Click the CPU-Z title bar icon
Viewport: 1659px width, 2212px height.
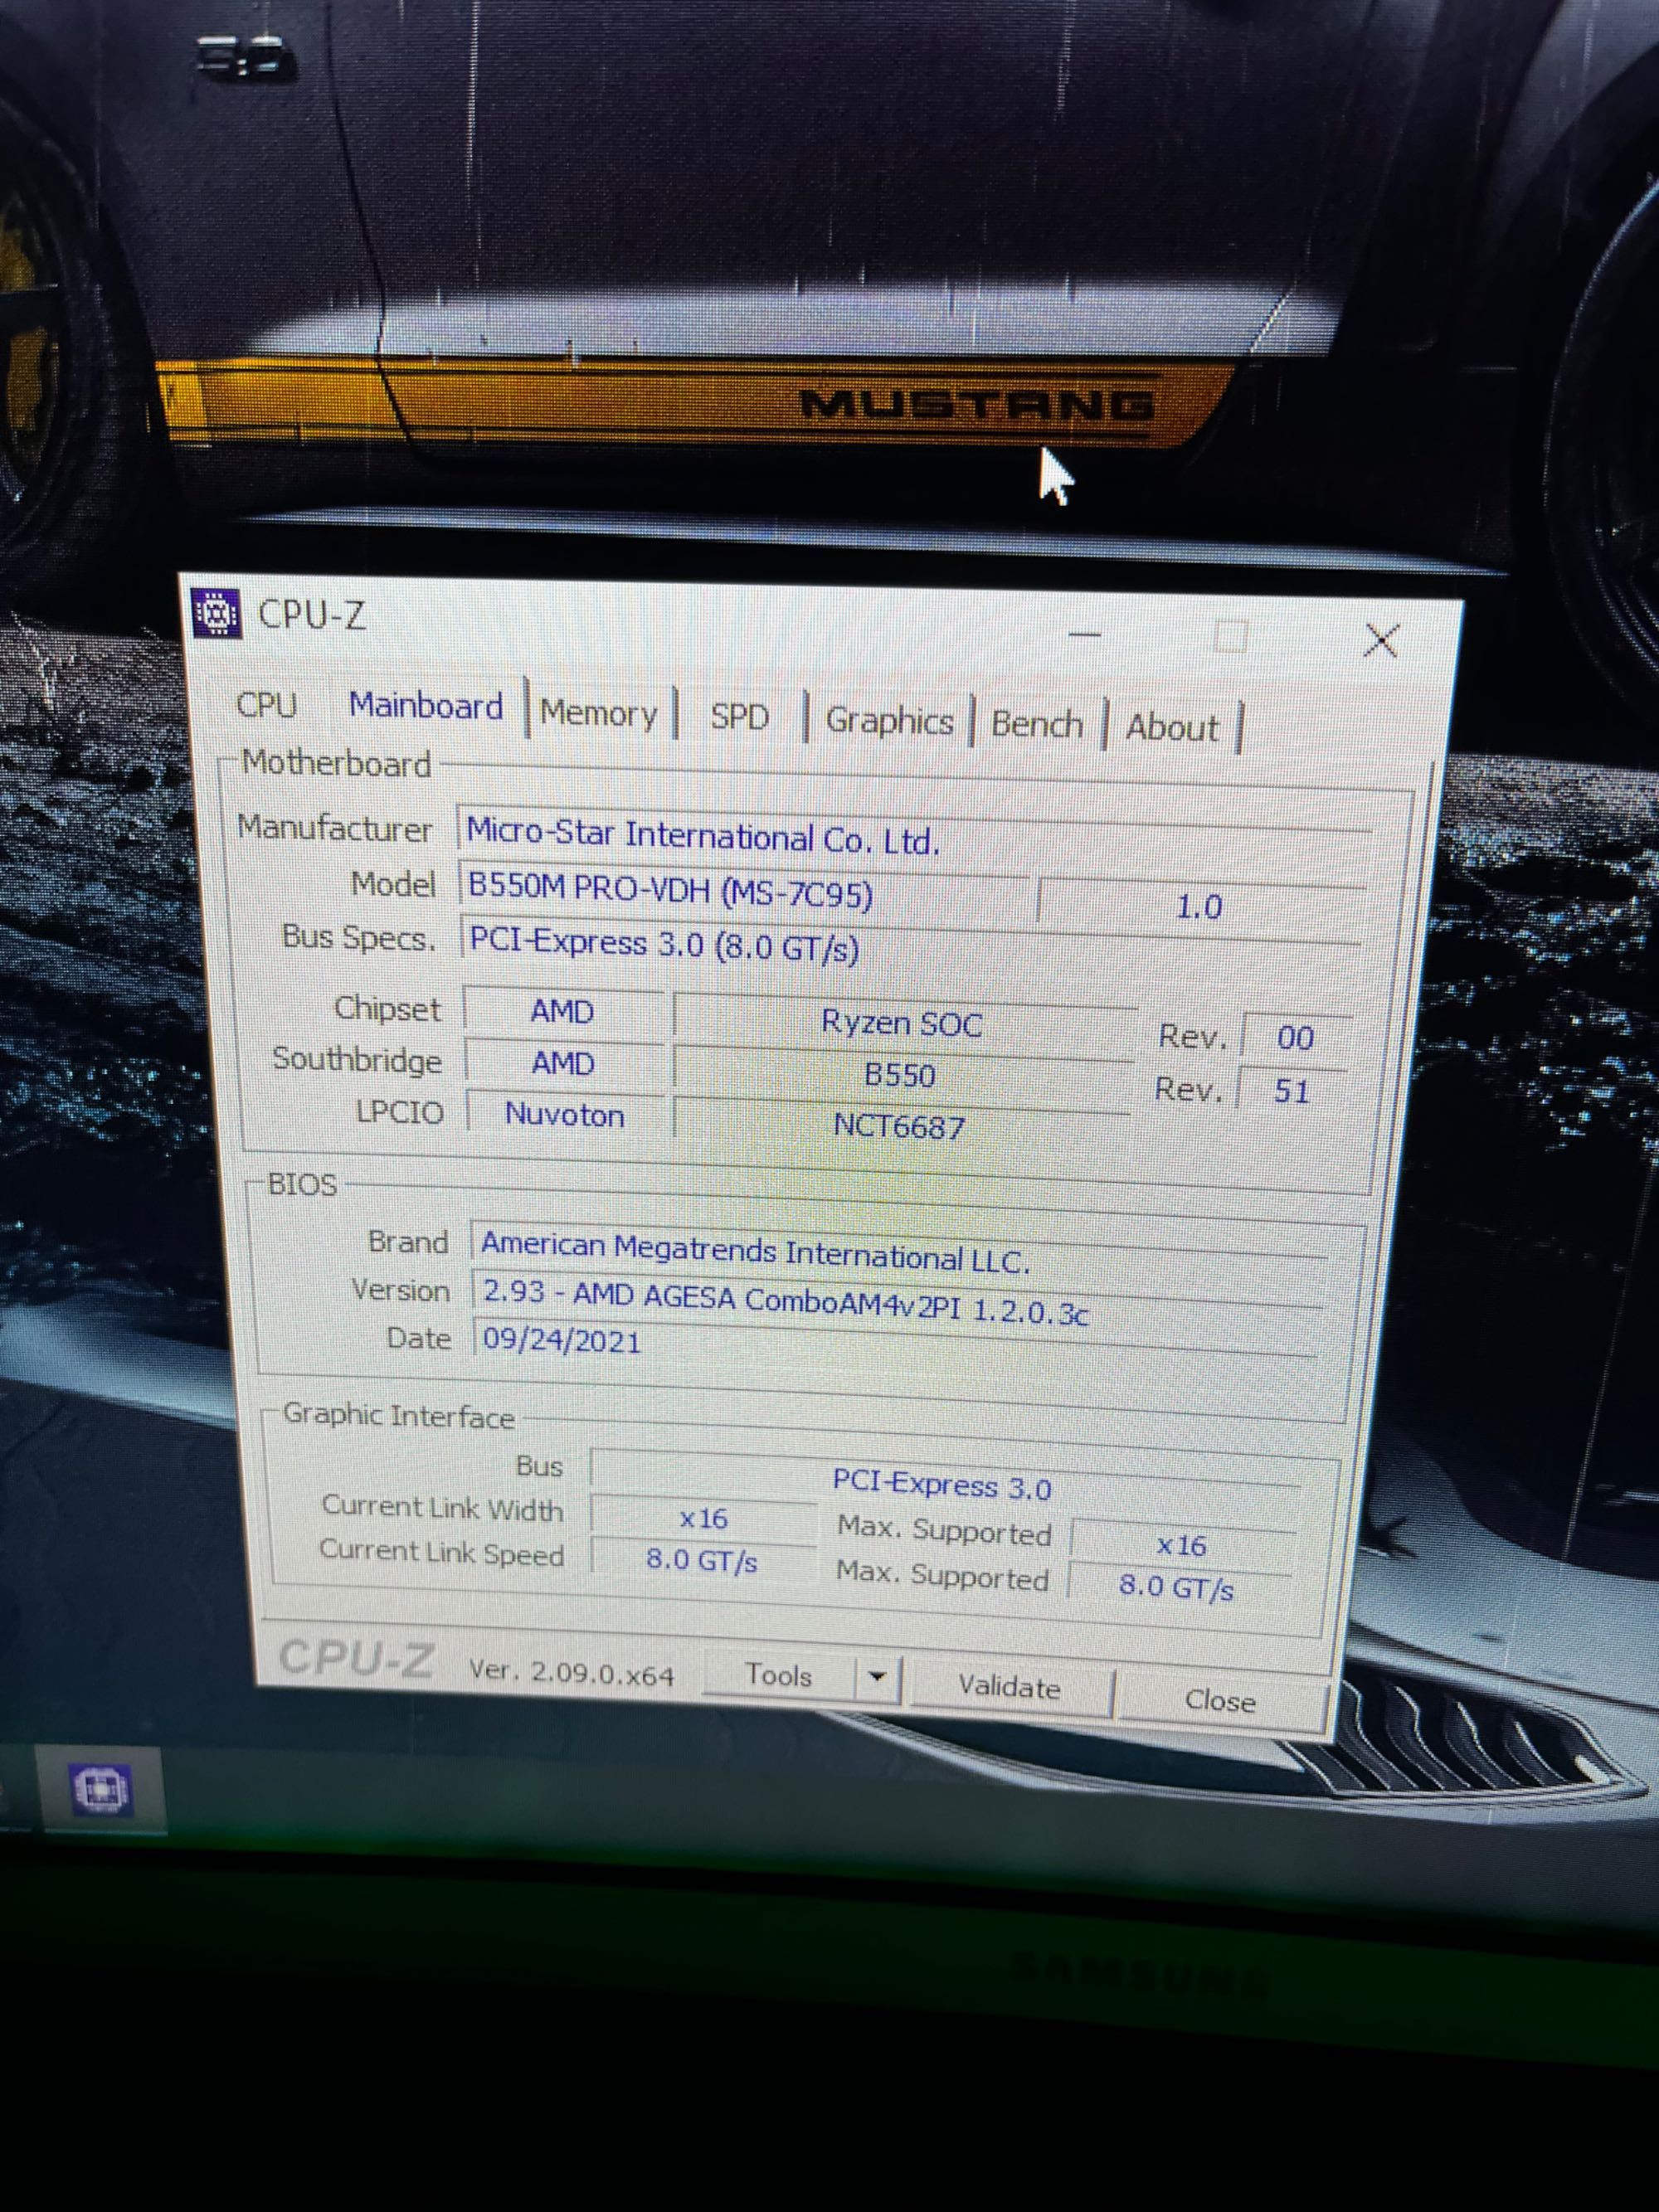coord(215,613)
